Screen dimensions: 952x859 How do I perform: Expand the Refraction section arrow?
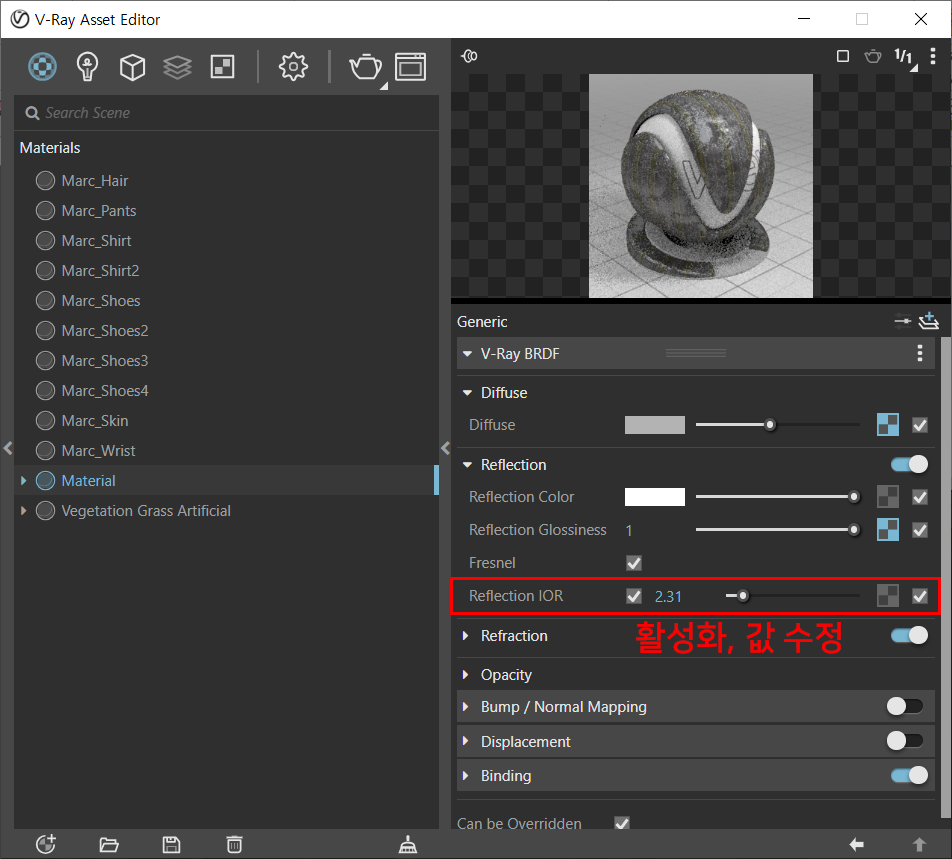pos(466,636)
